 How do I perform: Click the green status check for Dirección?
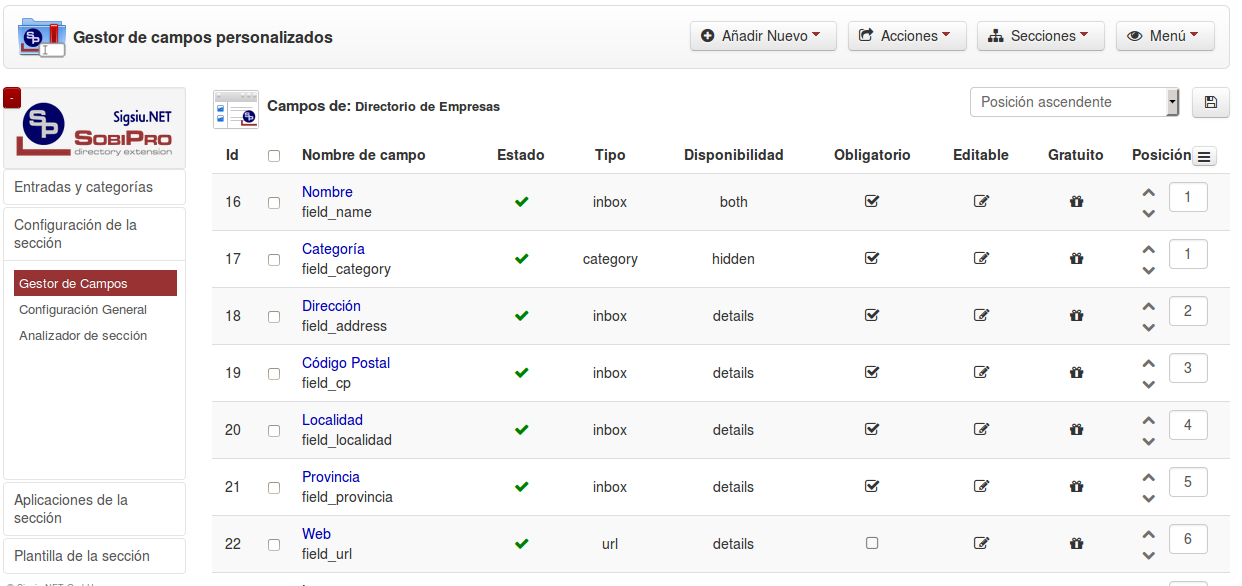pyautogui.click(x=522, y=316)
